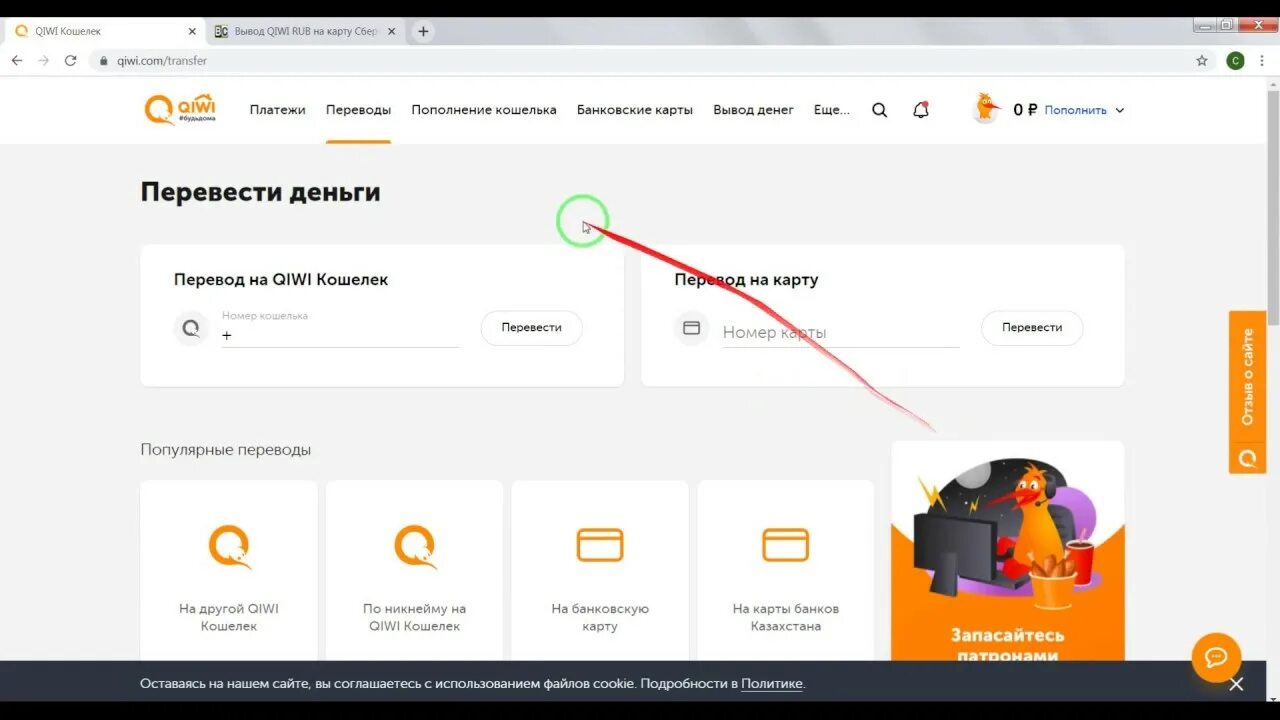Open the Chrome profile avatar
Viewport: 1280px width, 720px height.
click(1236, 60)
